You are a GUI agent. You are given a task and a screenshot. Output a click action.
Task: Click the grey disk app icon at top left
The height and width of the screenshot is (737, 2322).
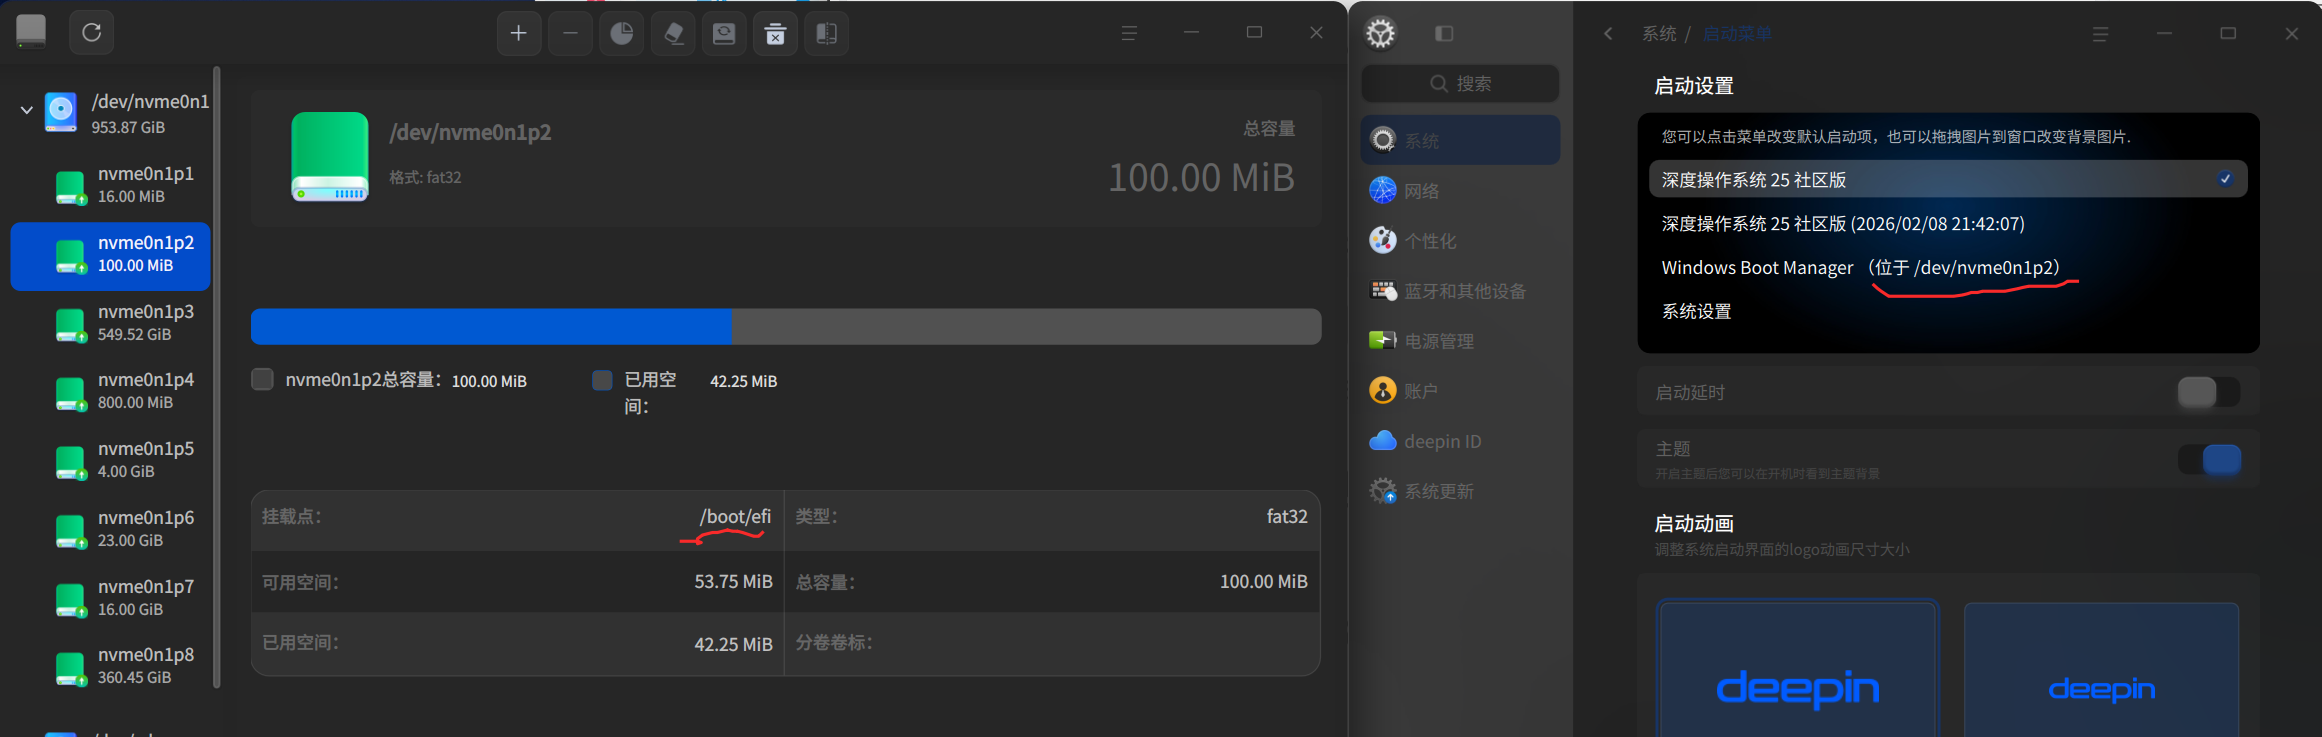(x=31, y=31)
